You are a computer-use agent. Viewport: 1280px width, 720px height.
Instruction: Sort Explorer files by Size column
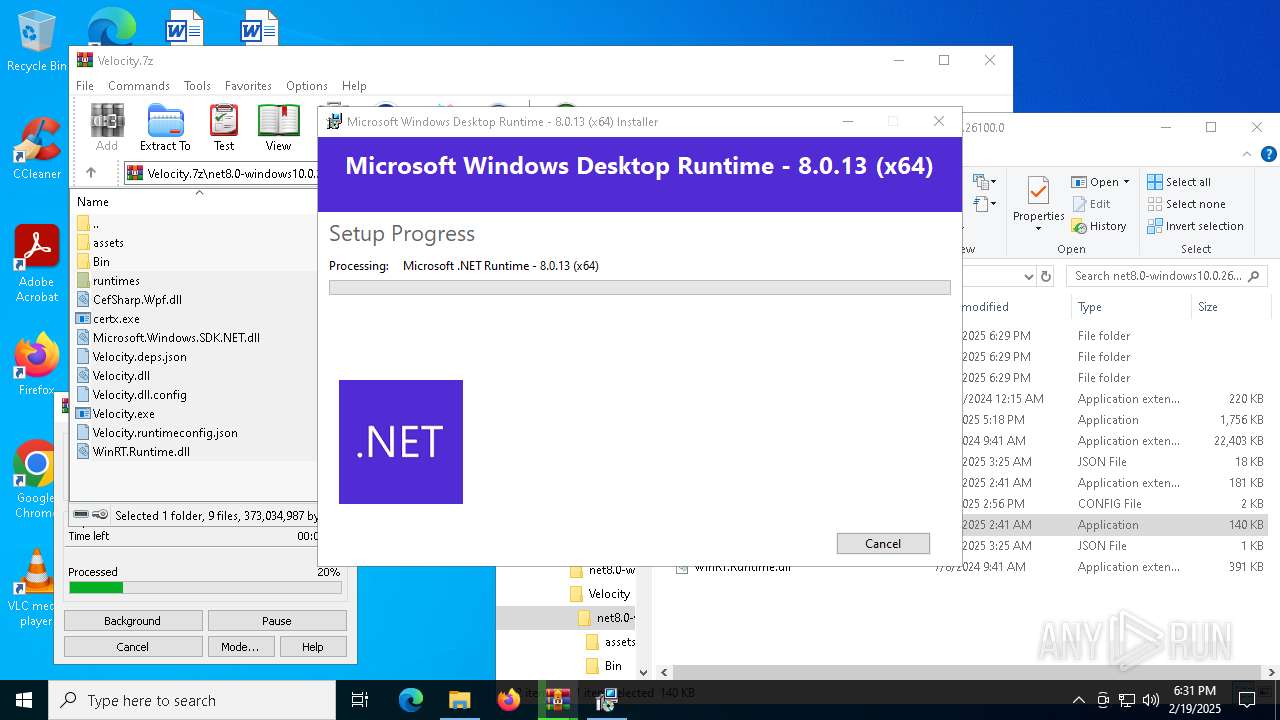(1208, 307)
